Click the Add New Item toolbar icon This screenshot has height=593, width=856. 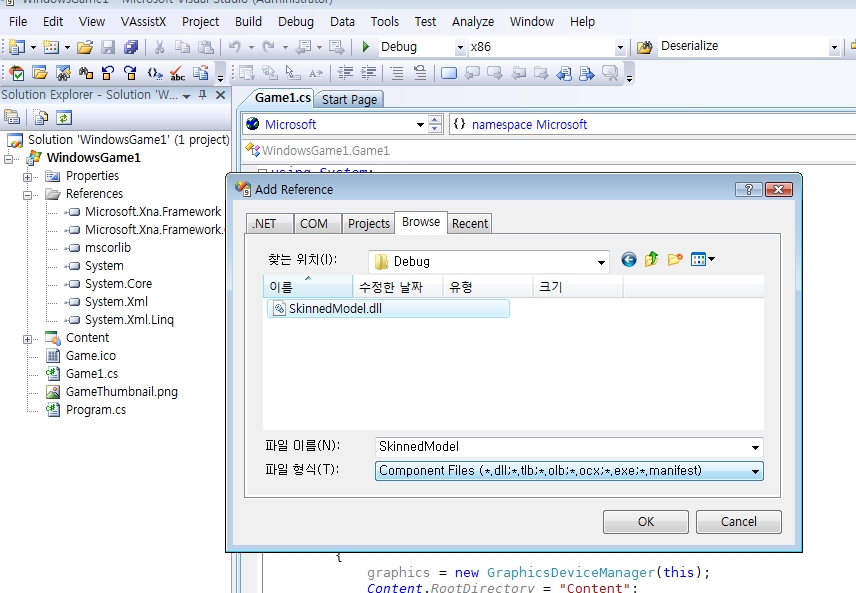tap(51, 47)
